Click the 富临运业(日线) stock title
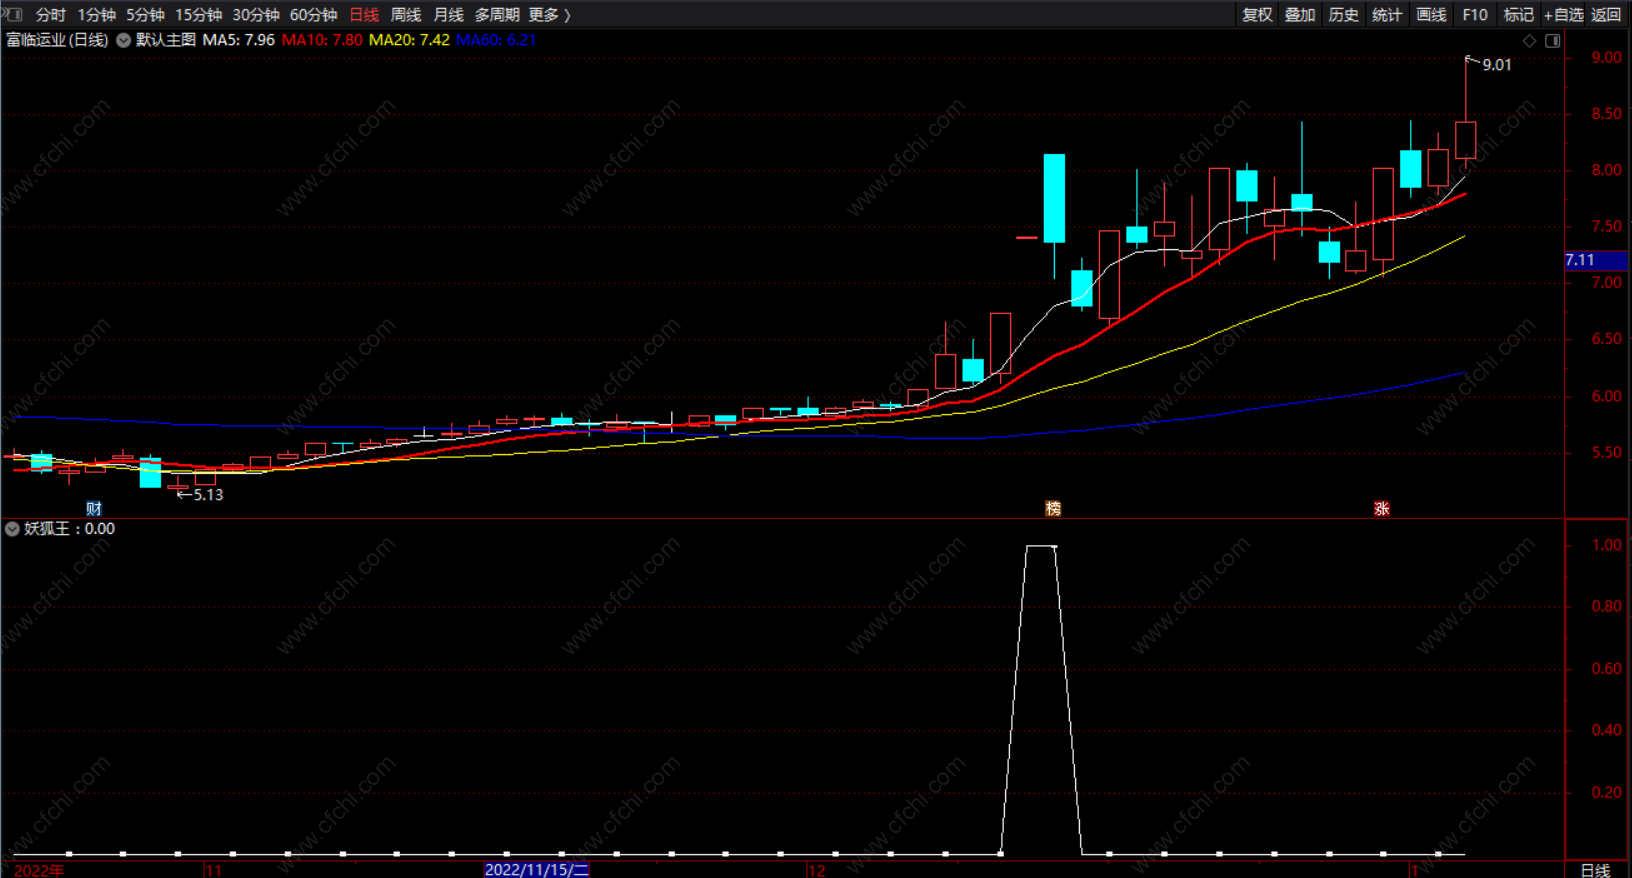The width and height of the screenshot is (1632, 878). 57,40
